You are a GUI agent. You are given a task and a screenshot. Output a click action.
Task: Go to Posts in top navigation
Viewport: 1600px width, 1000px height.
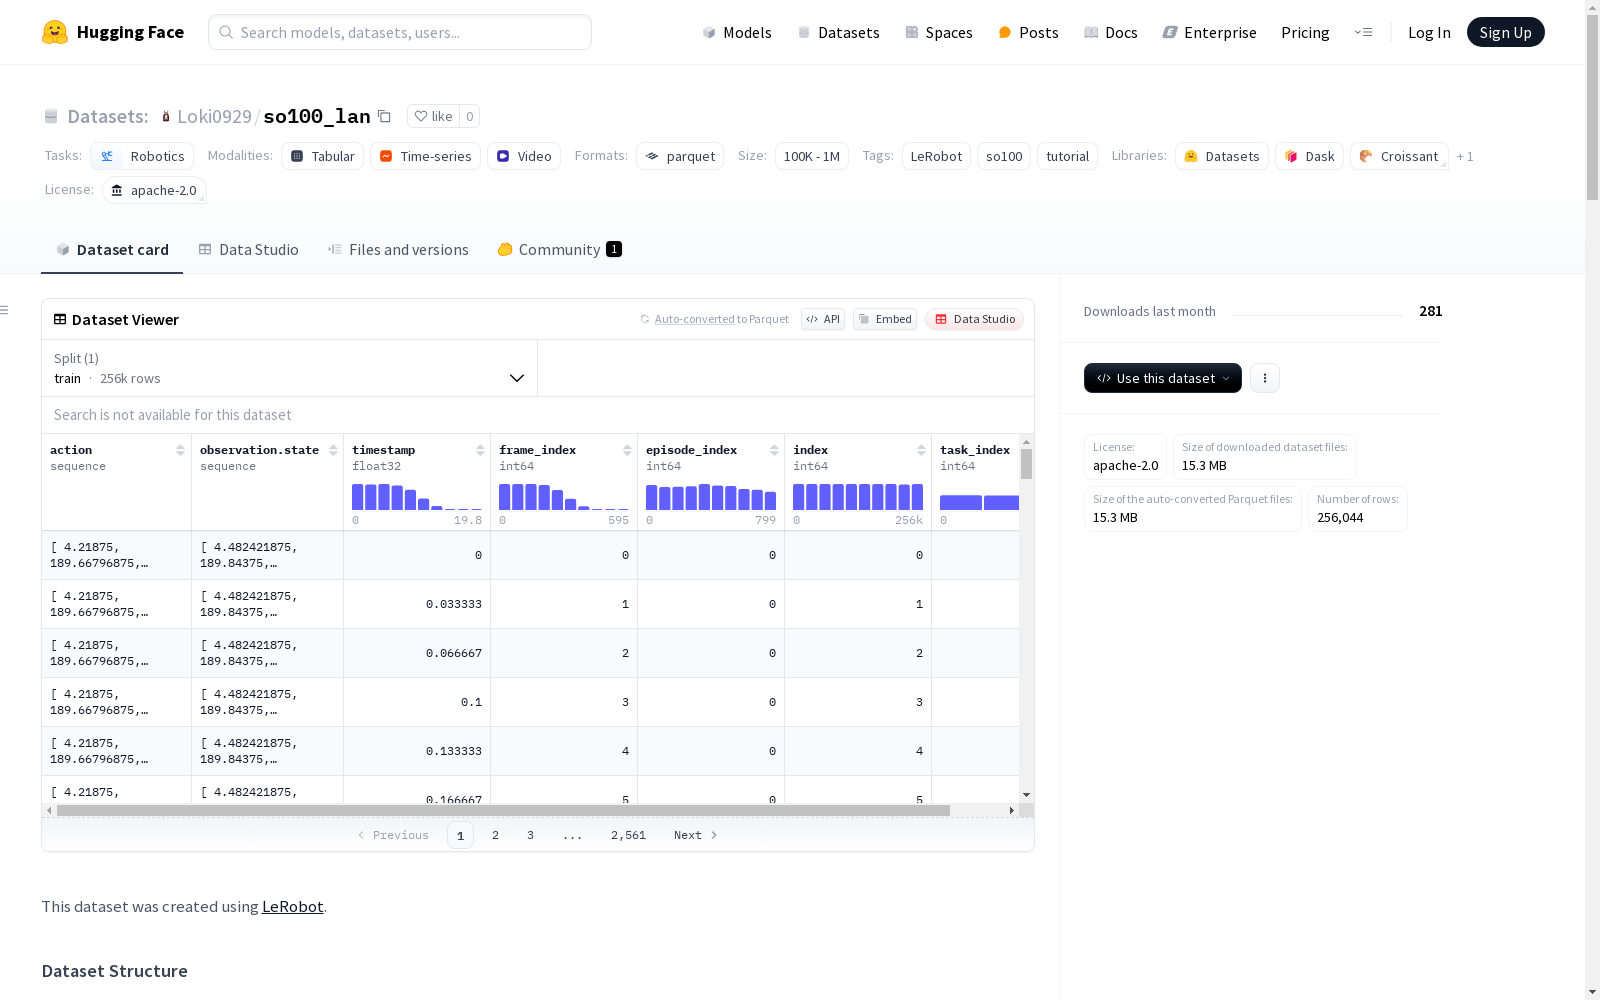pos(1028,32)
